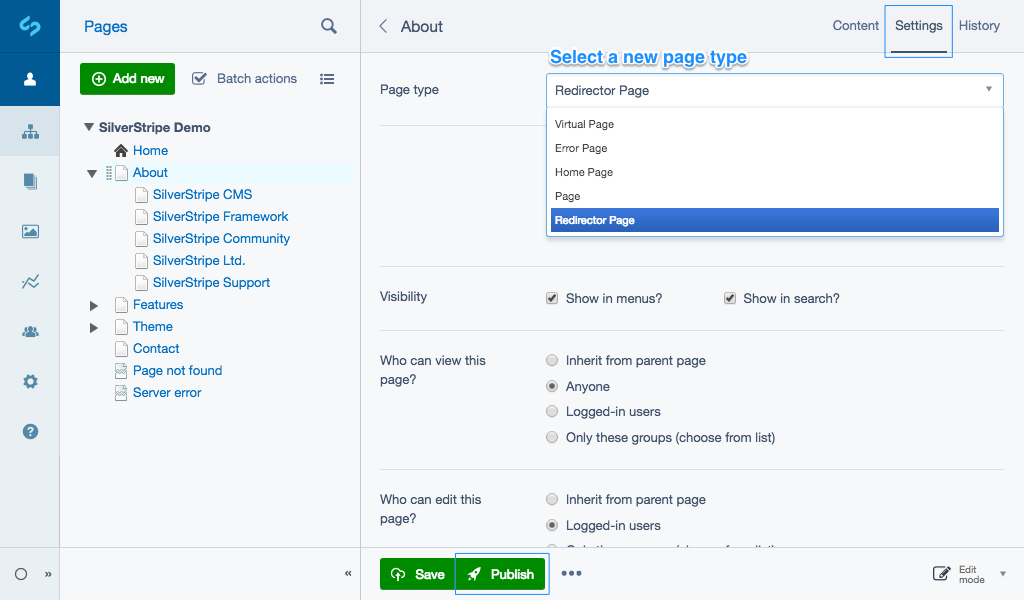Screen dimensions: 1024x600
Task: Open the Settings gear in the sidebar
Action: tap(29, 381)
